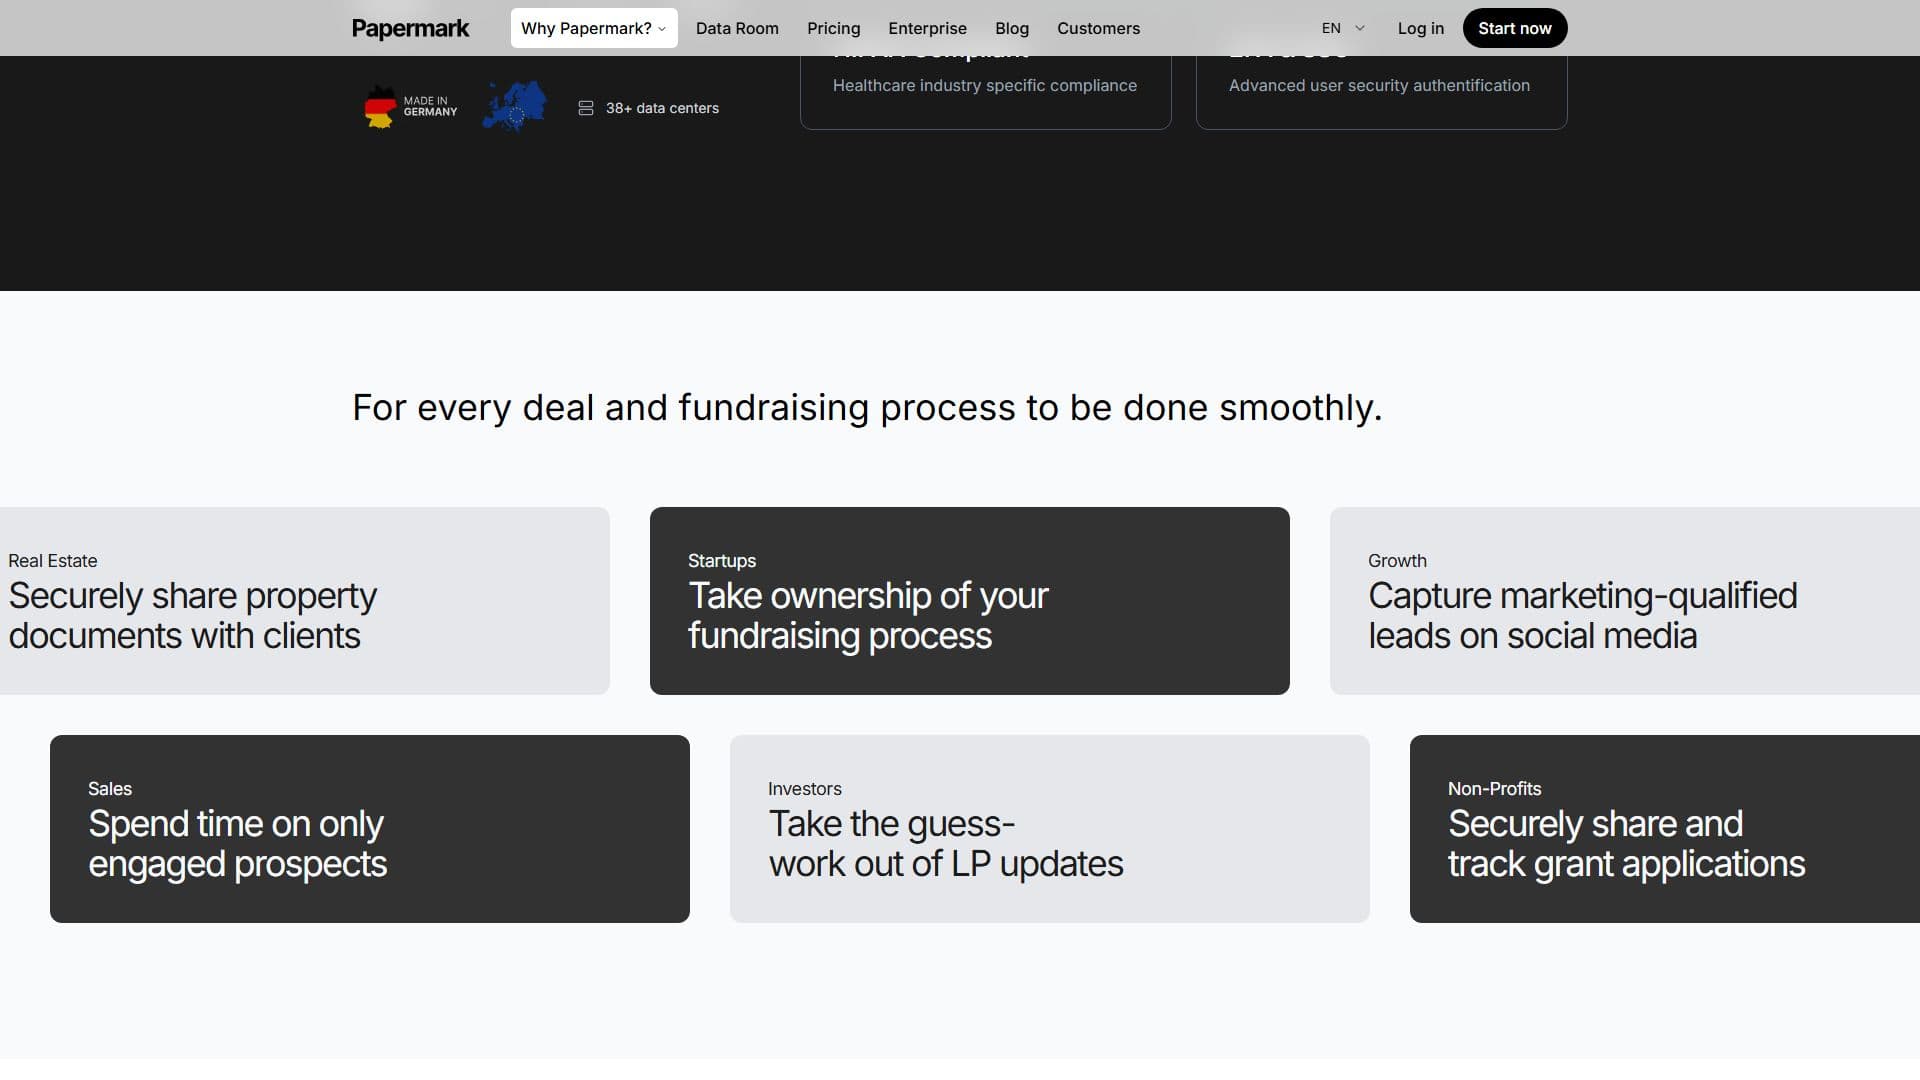Click the blue Europe map icon

click(515, 107)
